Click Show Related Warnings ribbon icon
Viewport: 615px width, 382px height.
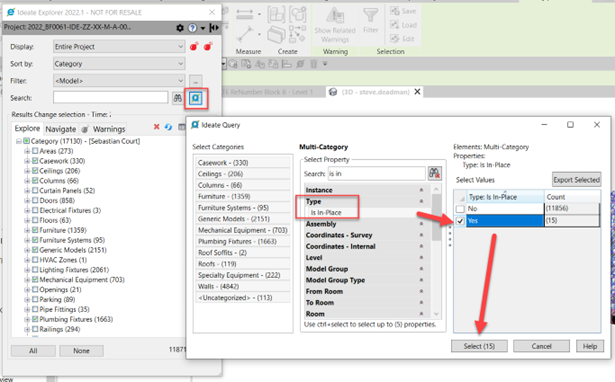[x=335, y=16]
